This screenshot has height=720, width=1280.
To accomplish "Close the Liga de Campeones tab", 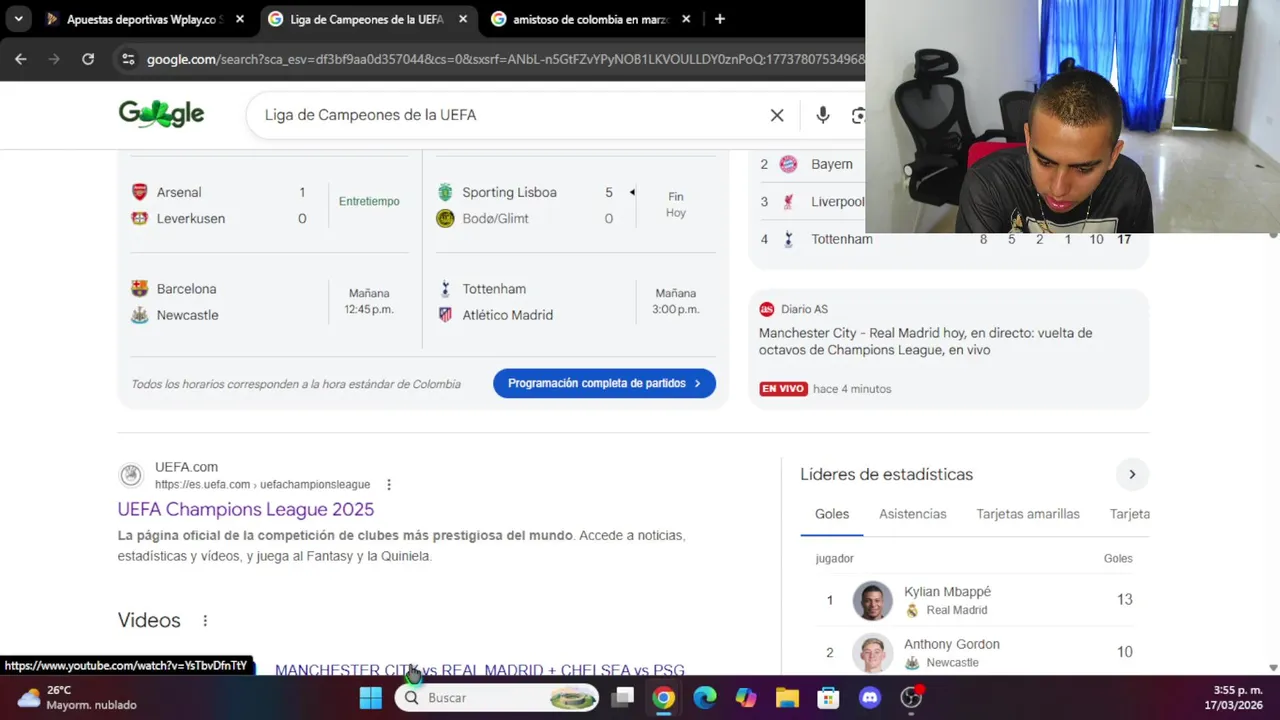I will point(463,19).
